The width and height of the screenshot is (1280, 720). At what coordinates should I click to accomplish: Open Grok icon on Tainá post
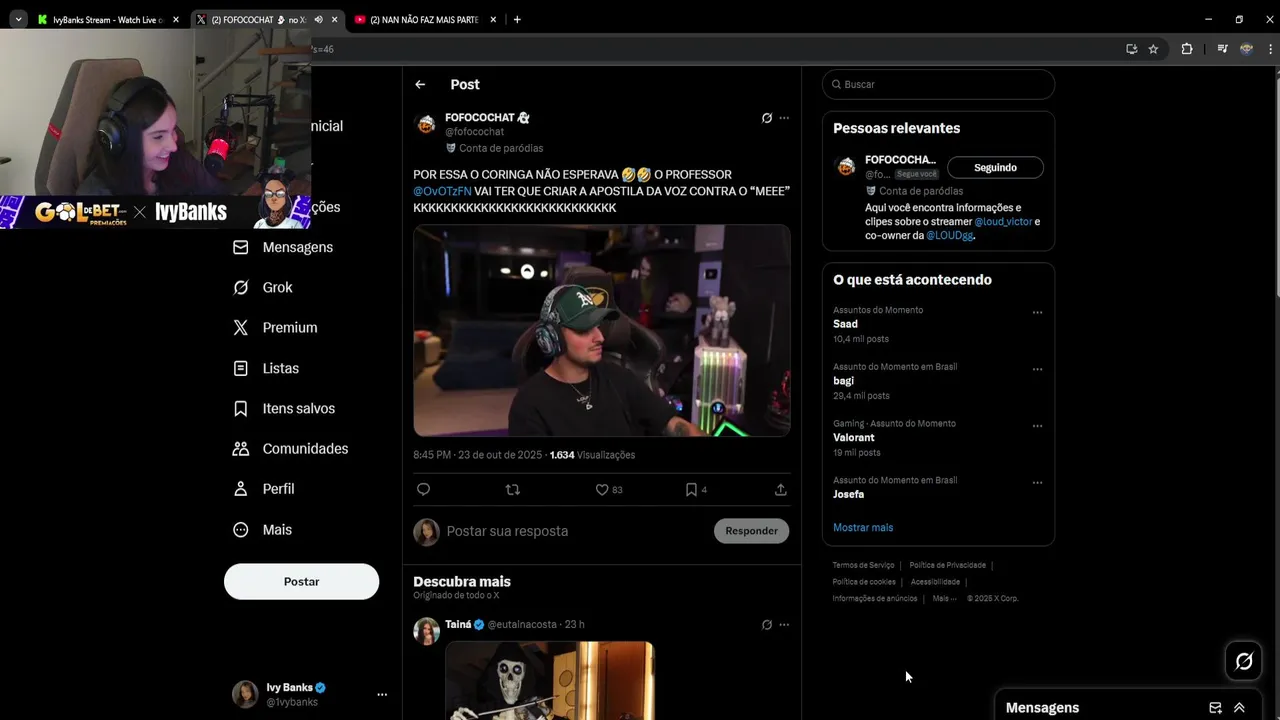pyautogui.click(x=767, y=625)
